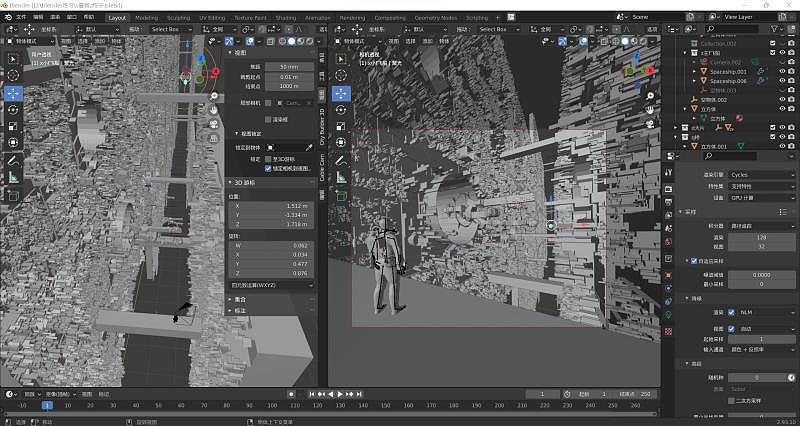This screenshot has width=800, height=426.
Task: Open the Texture properties checker icon
Action: point(669,331)
